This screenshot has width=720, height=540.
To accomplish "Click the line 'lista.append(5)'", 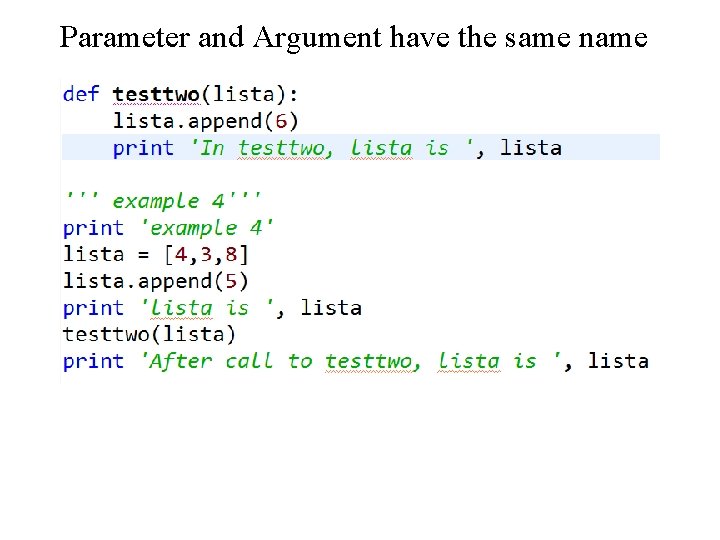I will tap(156, 281).
